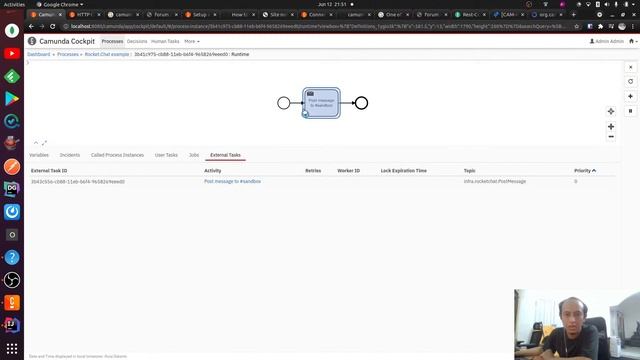Switch to the Setup browser tab

[x=199, y=14]
